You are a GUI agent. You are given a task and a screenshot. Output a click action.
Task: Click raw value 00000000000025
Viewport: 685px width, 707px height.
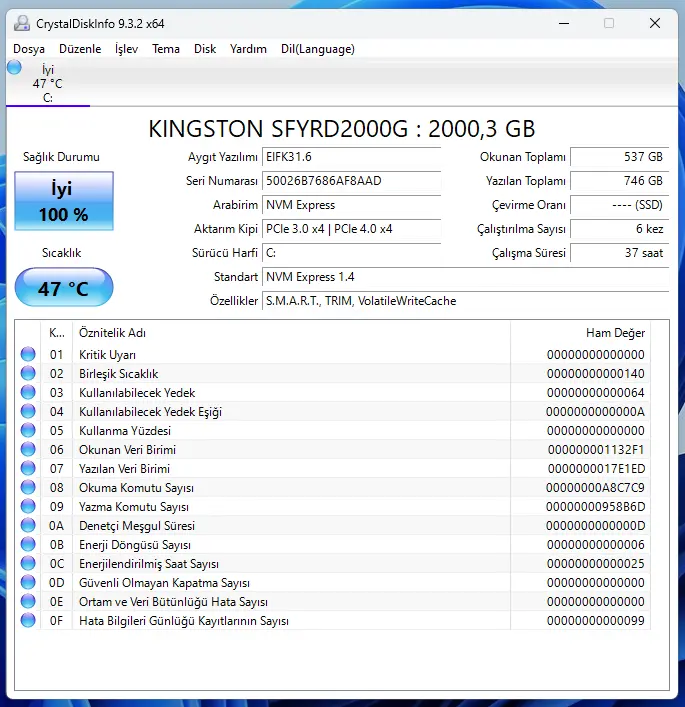click(x=595, y=564)
